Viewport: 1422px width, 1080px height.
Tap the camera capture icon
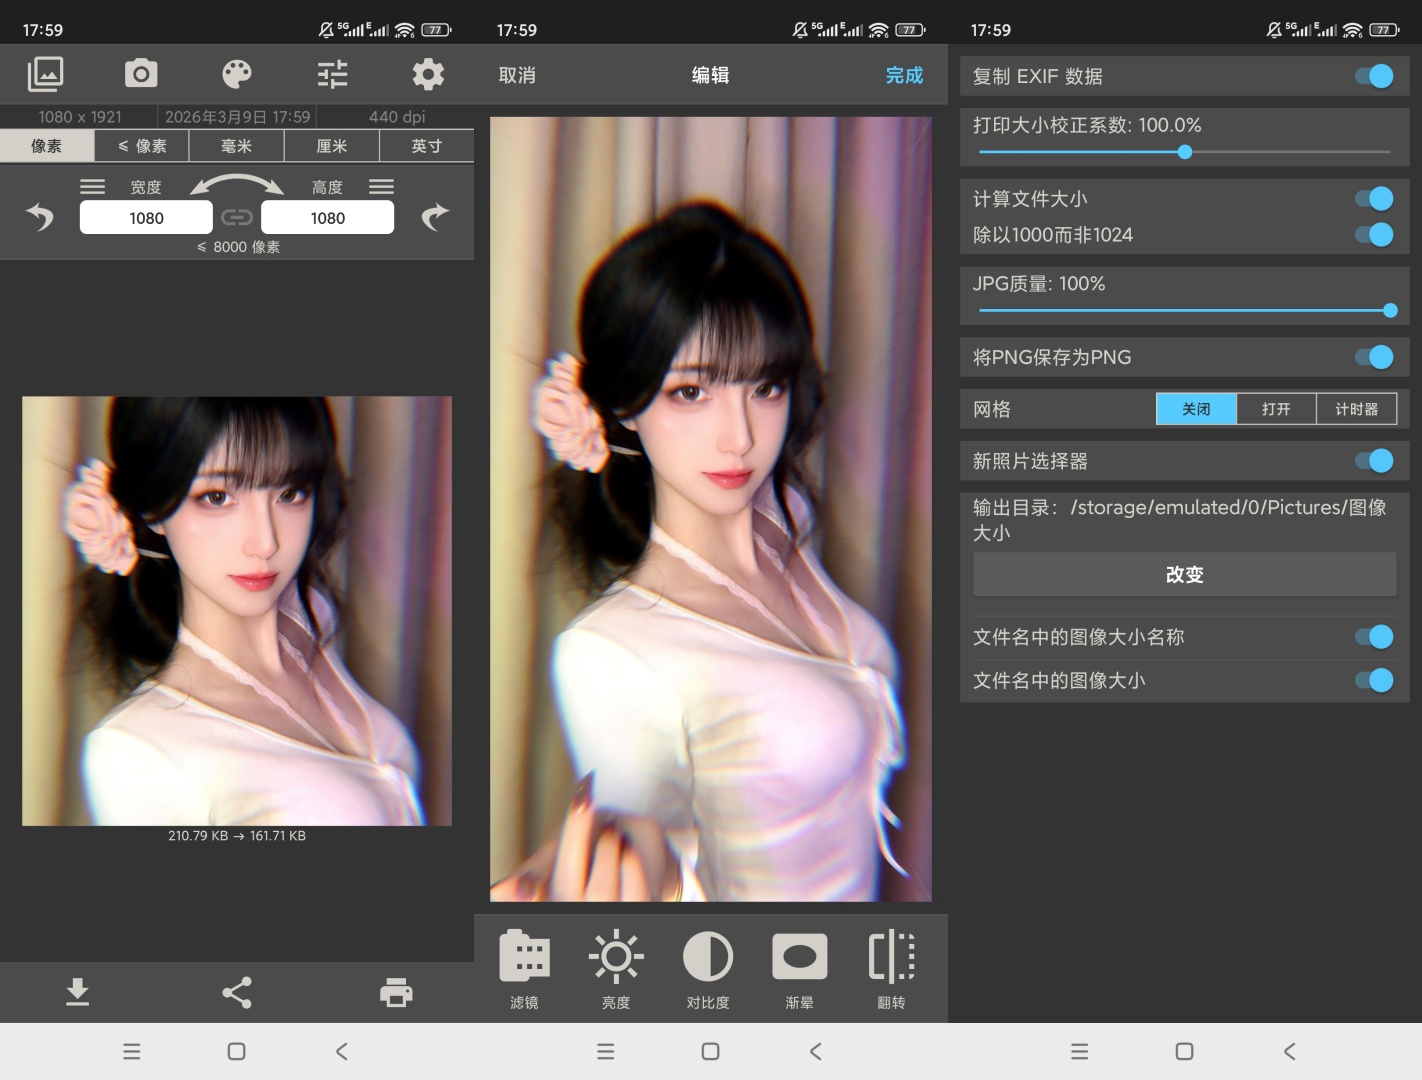141,74
